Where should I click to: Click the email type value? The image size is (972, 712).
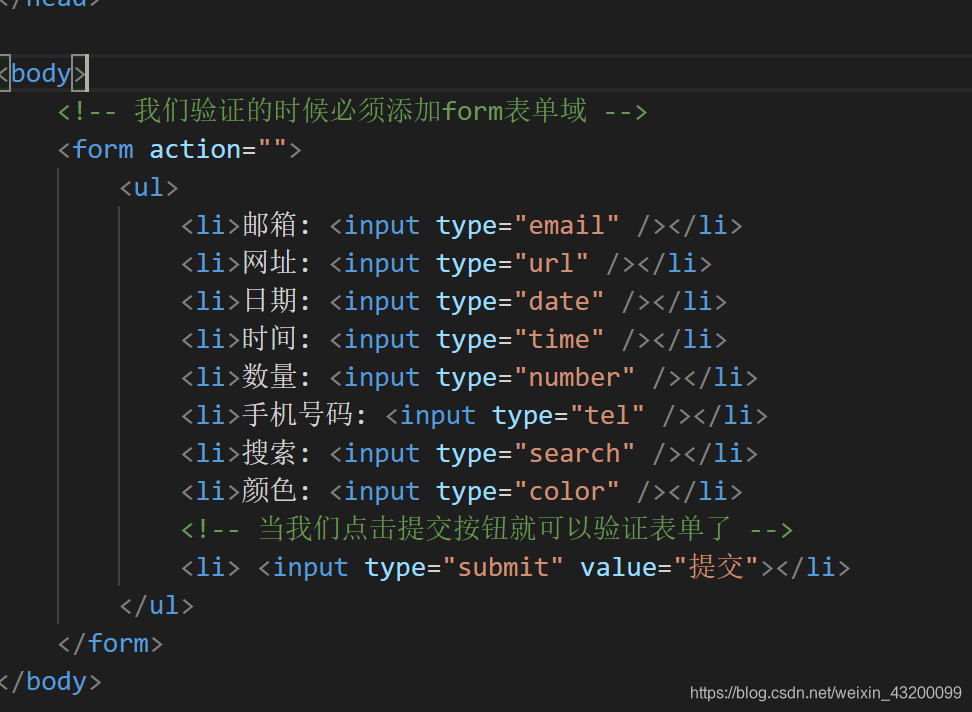(x=566, y=226)
